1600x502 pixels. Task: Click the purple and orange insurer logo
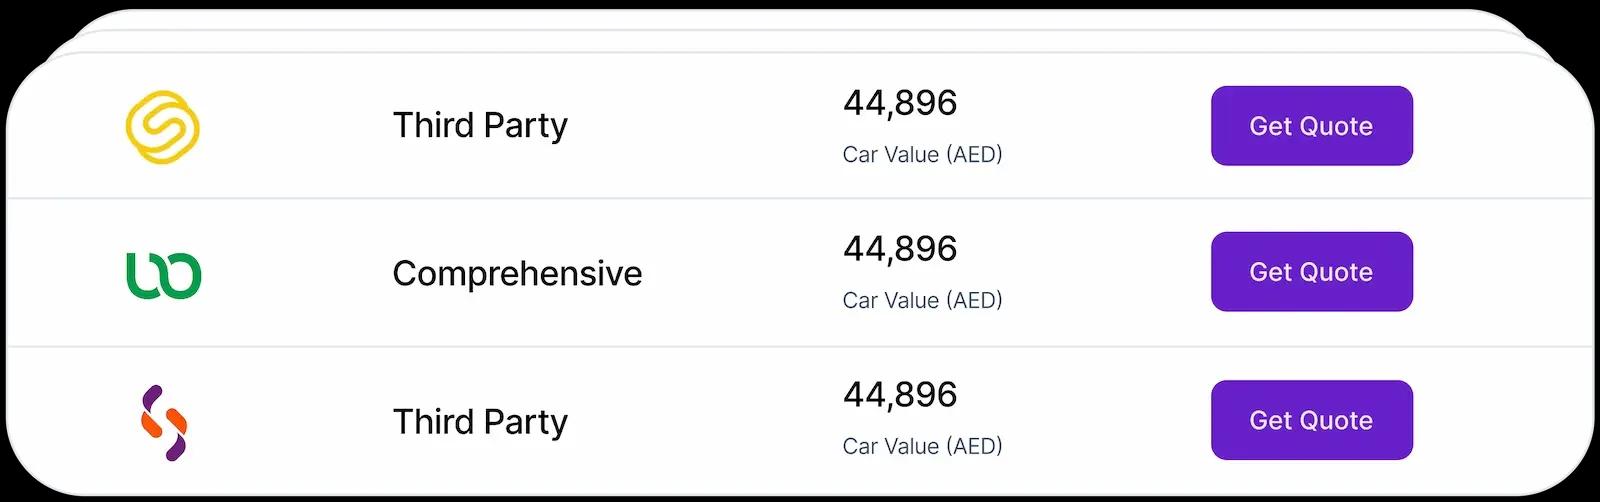(164, 422)
